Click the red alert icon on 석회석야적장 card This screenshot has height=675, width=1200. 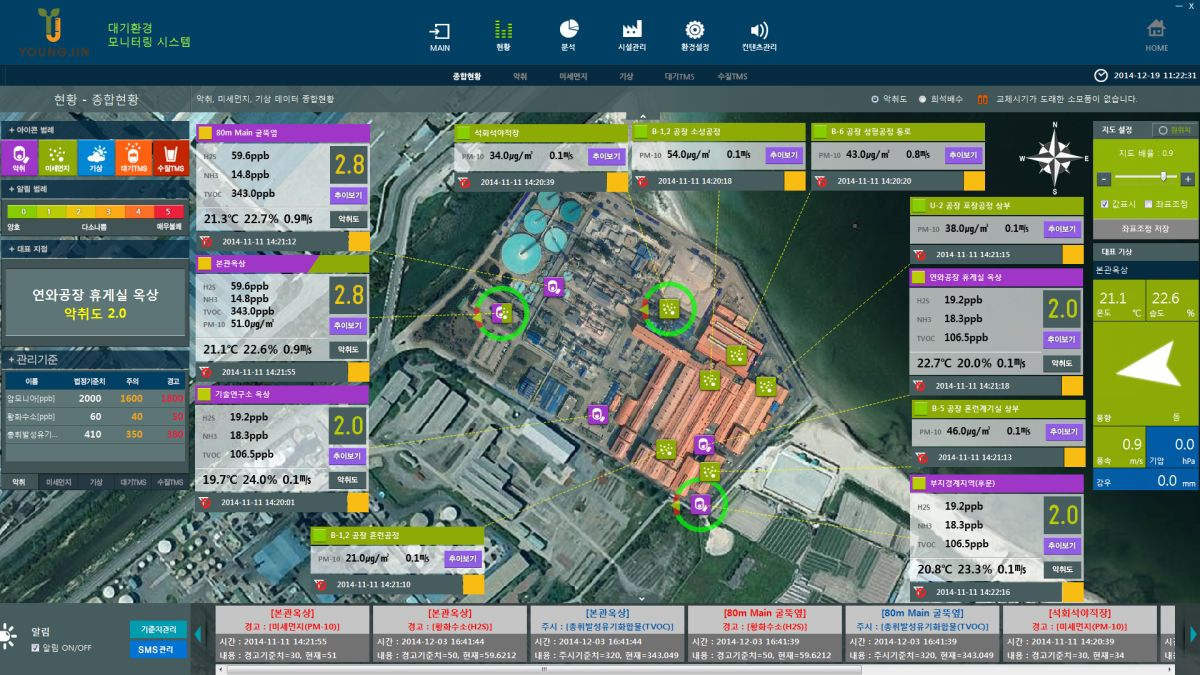[464, 181]
